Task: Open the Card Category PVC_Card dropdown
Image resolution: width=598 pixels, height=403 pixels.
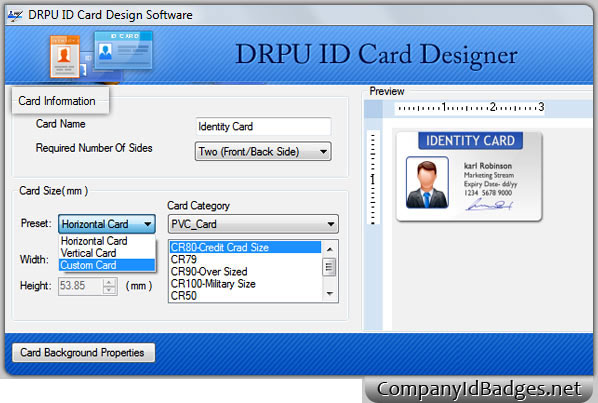Action: point(253,224)
